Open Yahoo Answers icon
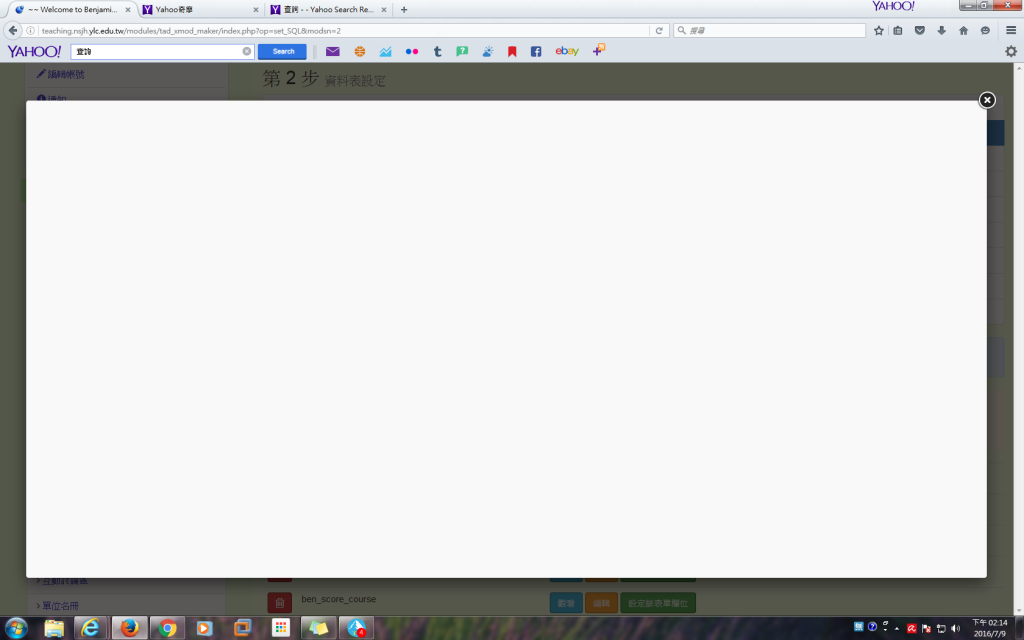 (462, 51)
